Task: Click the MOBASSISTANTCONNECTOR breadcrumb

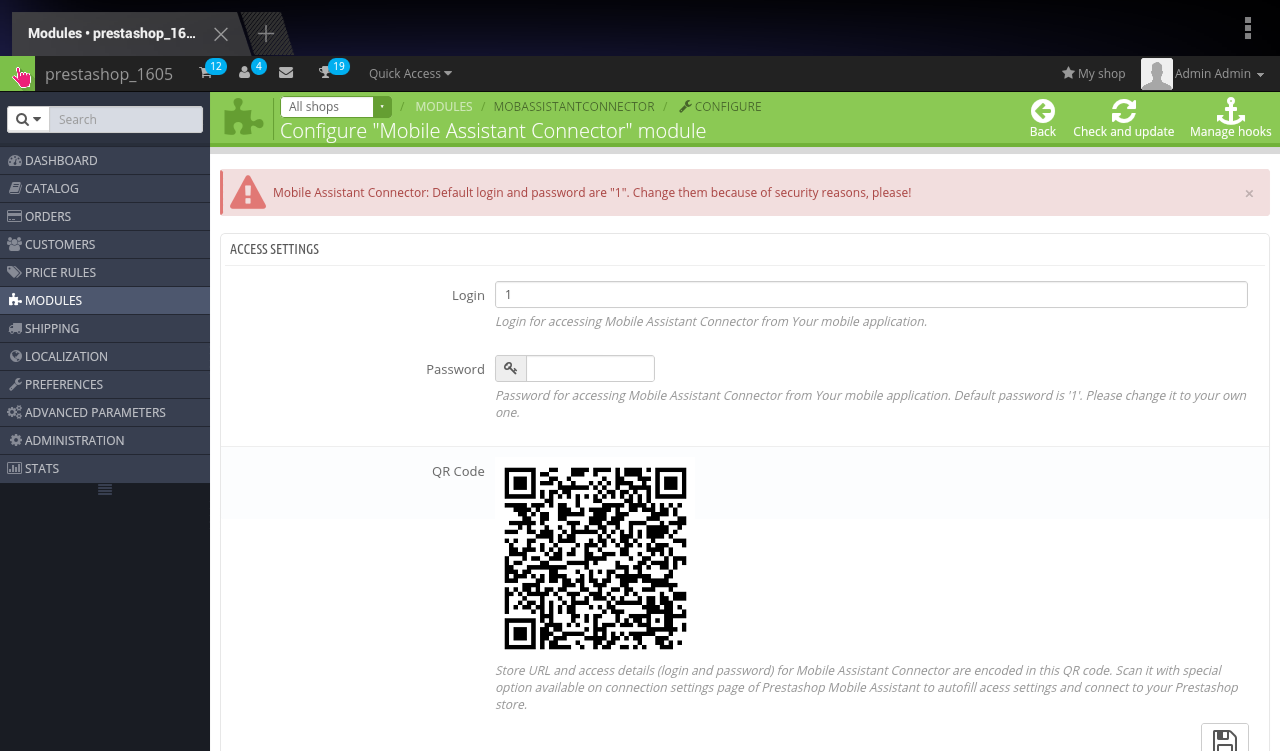Action: (574, 106)
